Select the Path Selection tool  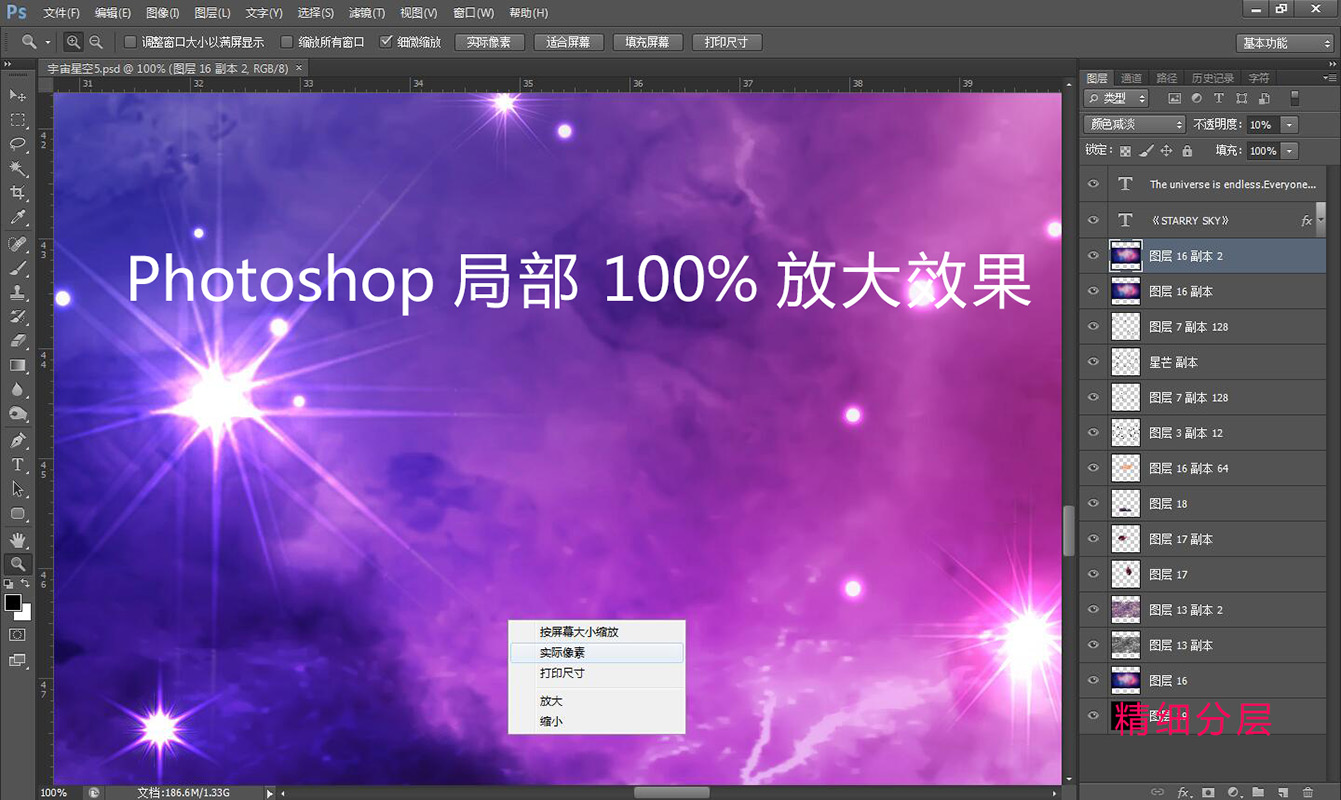(18, 489)
